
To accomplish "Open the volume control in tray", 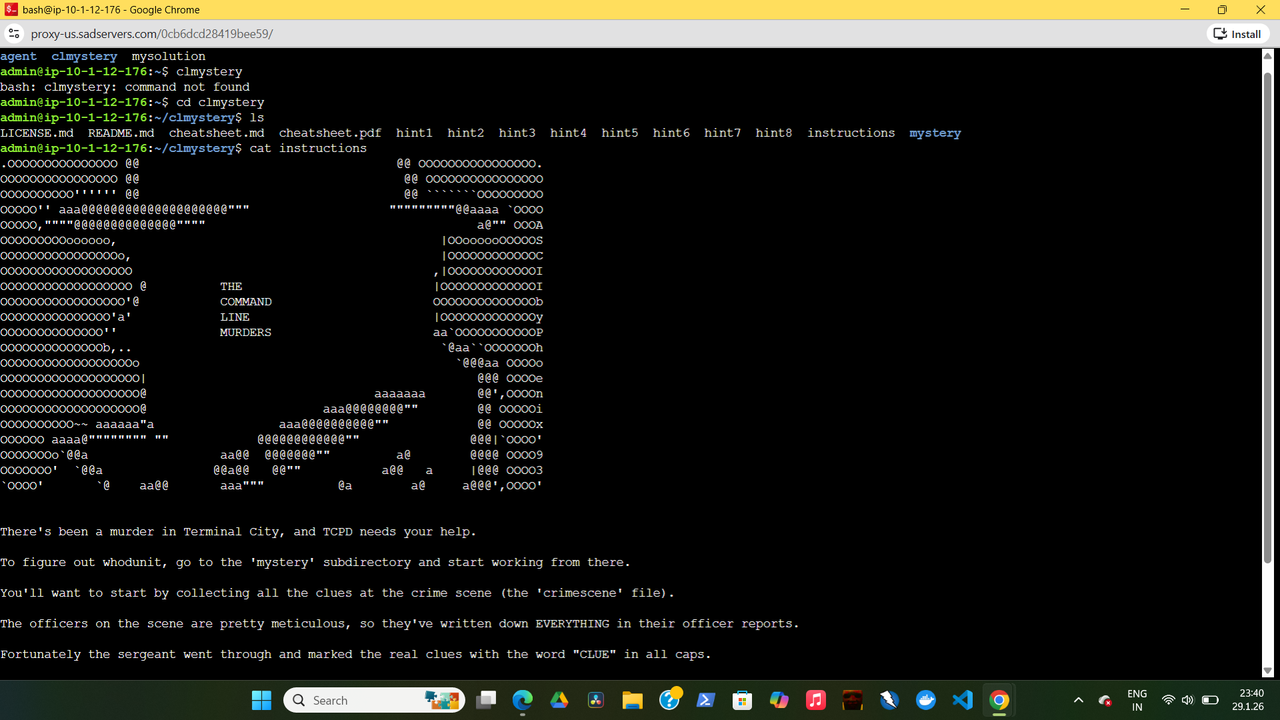I will tap(1187, 700).
